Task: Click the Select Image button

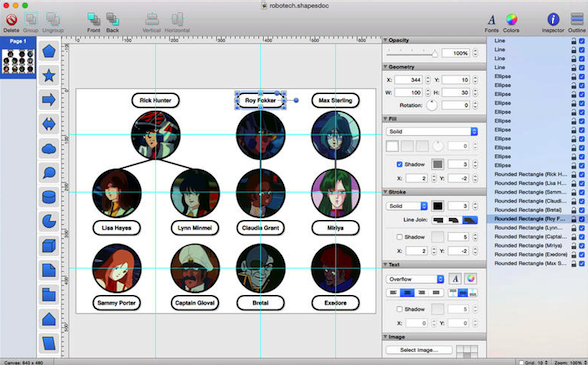Action: (x=419, y=350)
